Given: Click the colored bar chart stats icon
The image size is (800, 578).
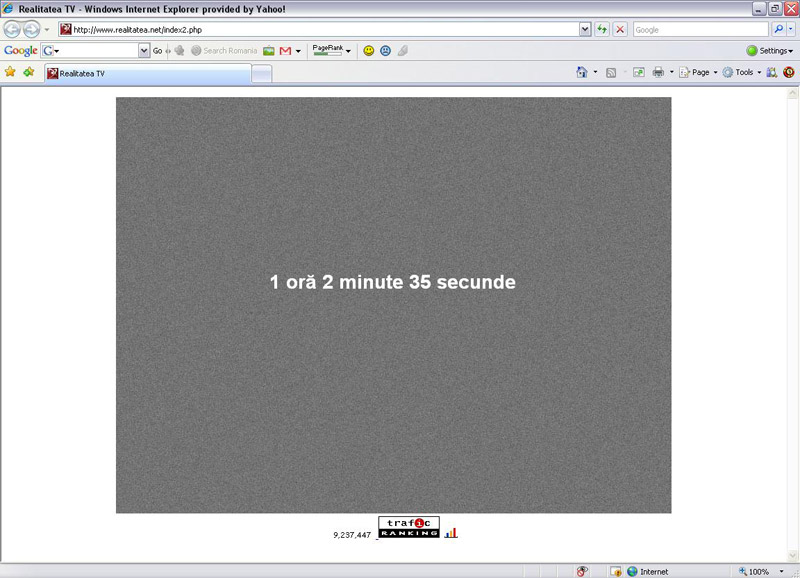Looking at the screenshot, I should pos(451,533).
